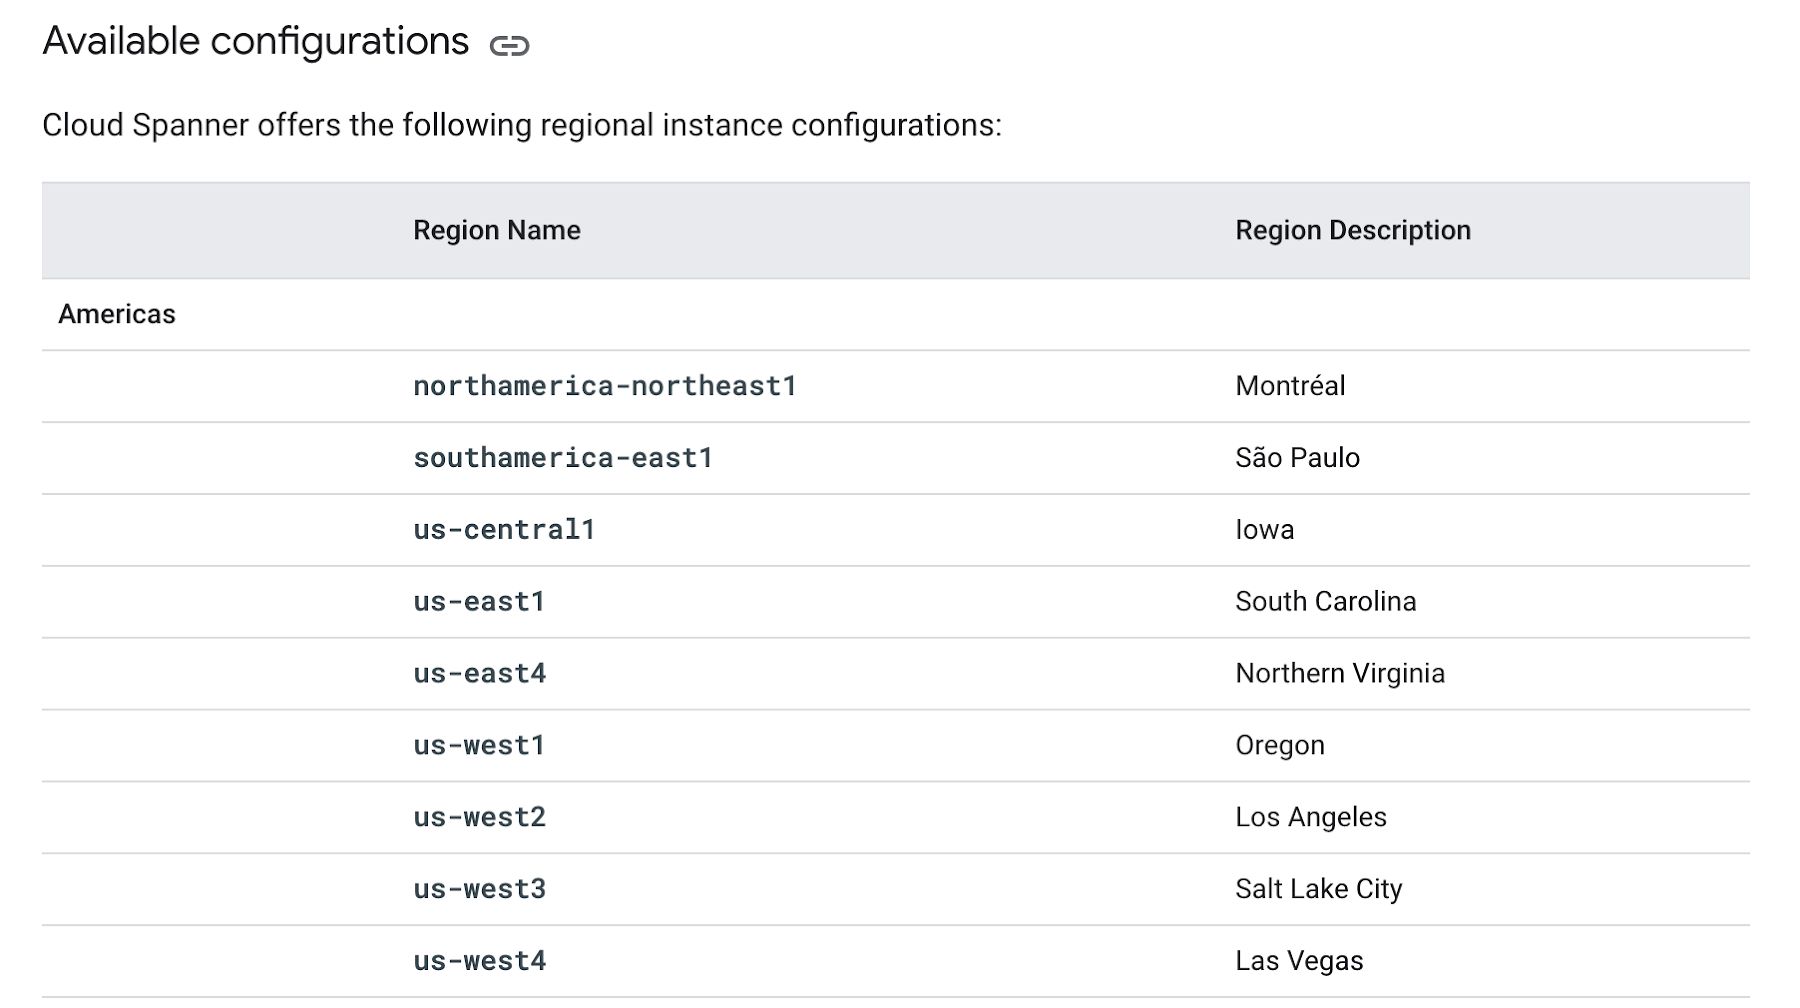Click the 'South Carolina' description cell

[x=1326, y=602]
